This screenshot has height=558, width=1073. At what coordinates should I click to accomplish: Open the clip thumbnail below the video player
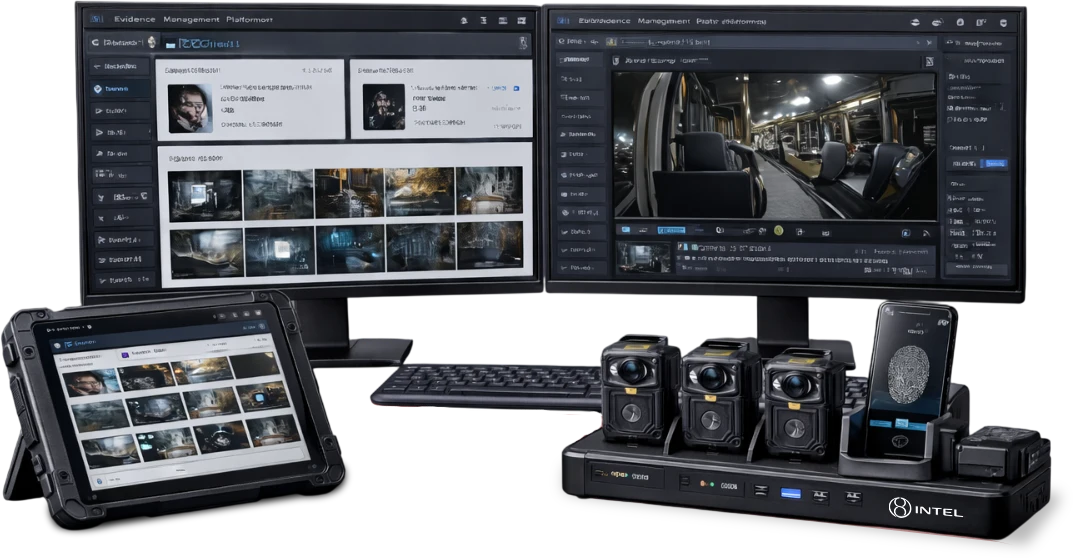pyautogui.click(x=643, y=257)
